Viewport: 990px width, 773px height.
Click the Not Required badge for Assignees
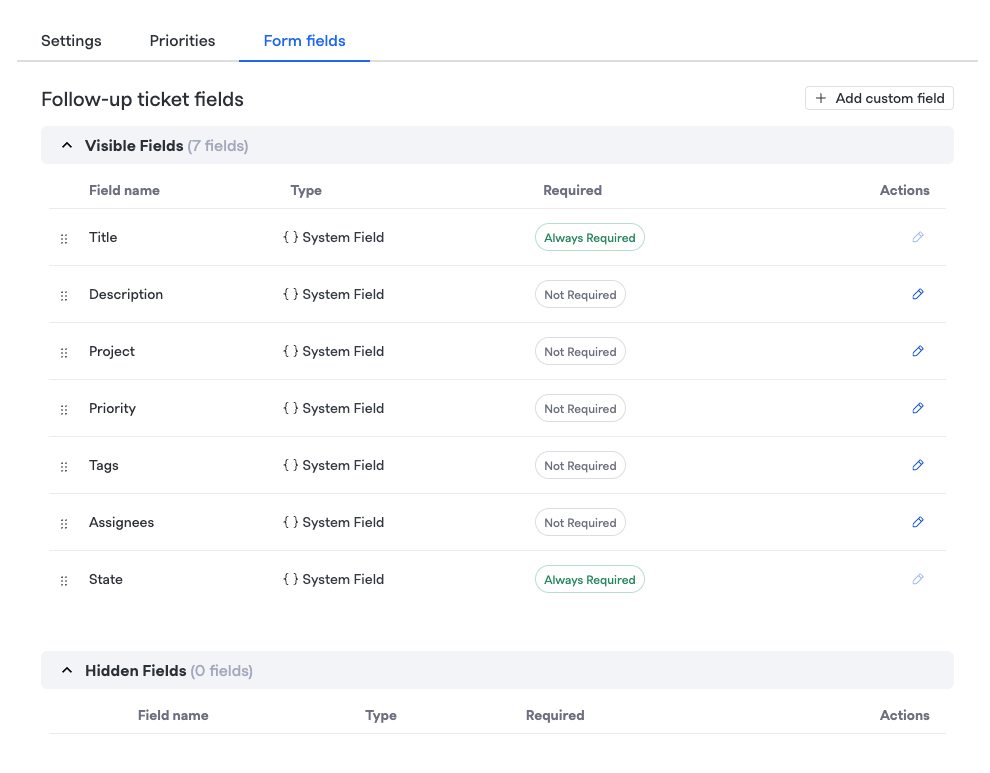click(x=580, y=523)
